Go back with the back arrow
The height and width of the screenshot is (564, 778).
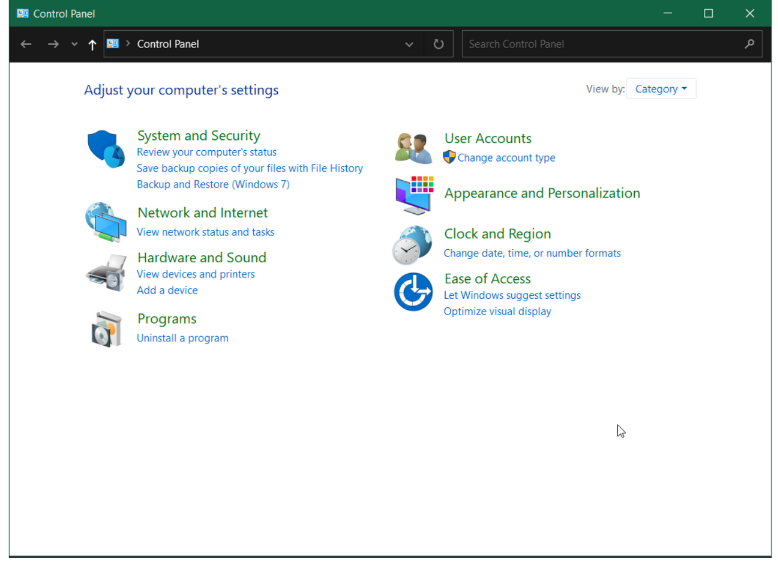click(26, 44)
